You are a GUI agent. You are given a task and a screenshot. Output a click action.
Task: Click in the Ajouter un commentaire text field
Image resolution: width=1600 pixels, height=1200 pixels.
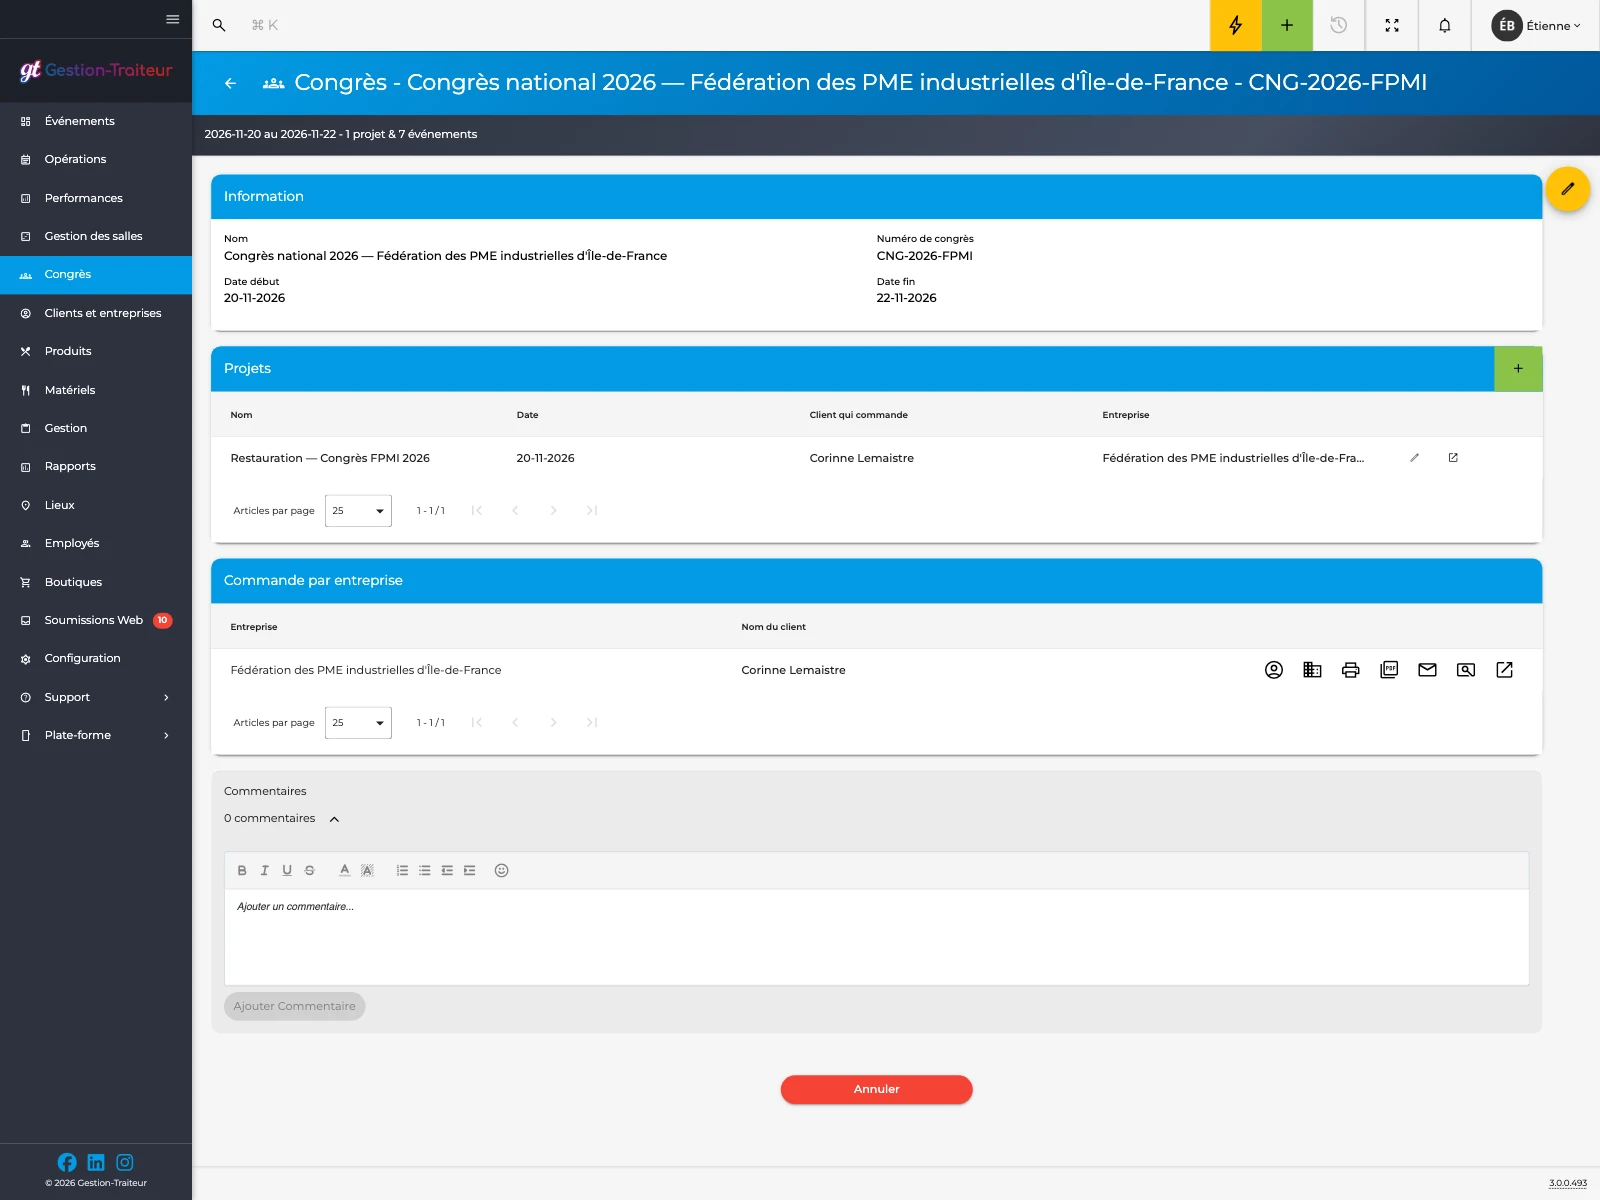point(876,937)
